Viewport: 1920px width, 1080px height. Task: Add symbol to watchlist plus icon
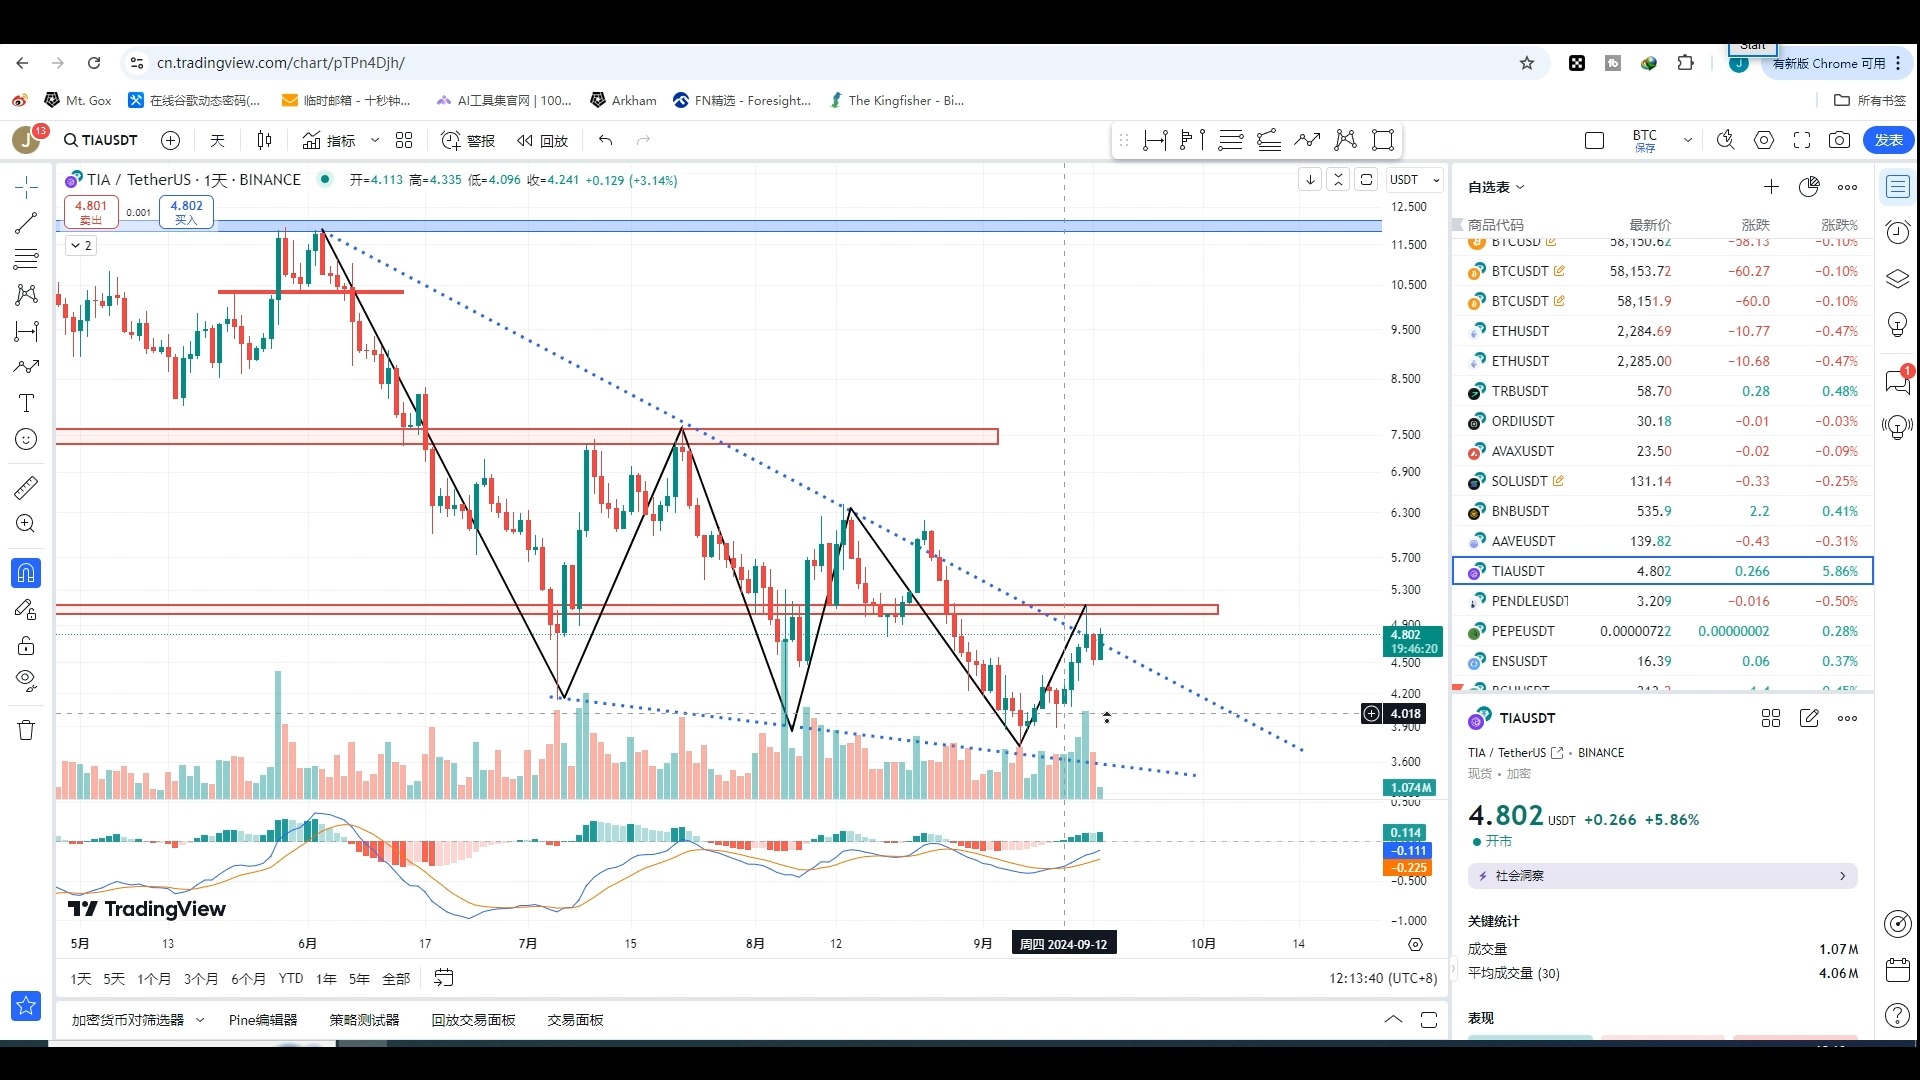coord(1771,187)
